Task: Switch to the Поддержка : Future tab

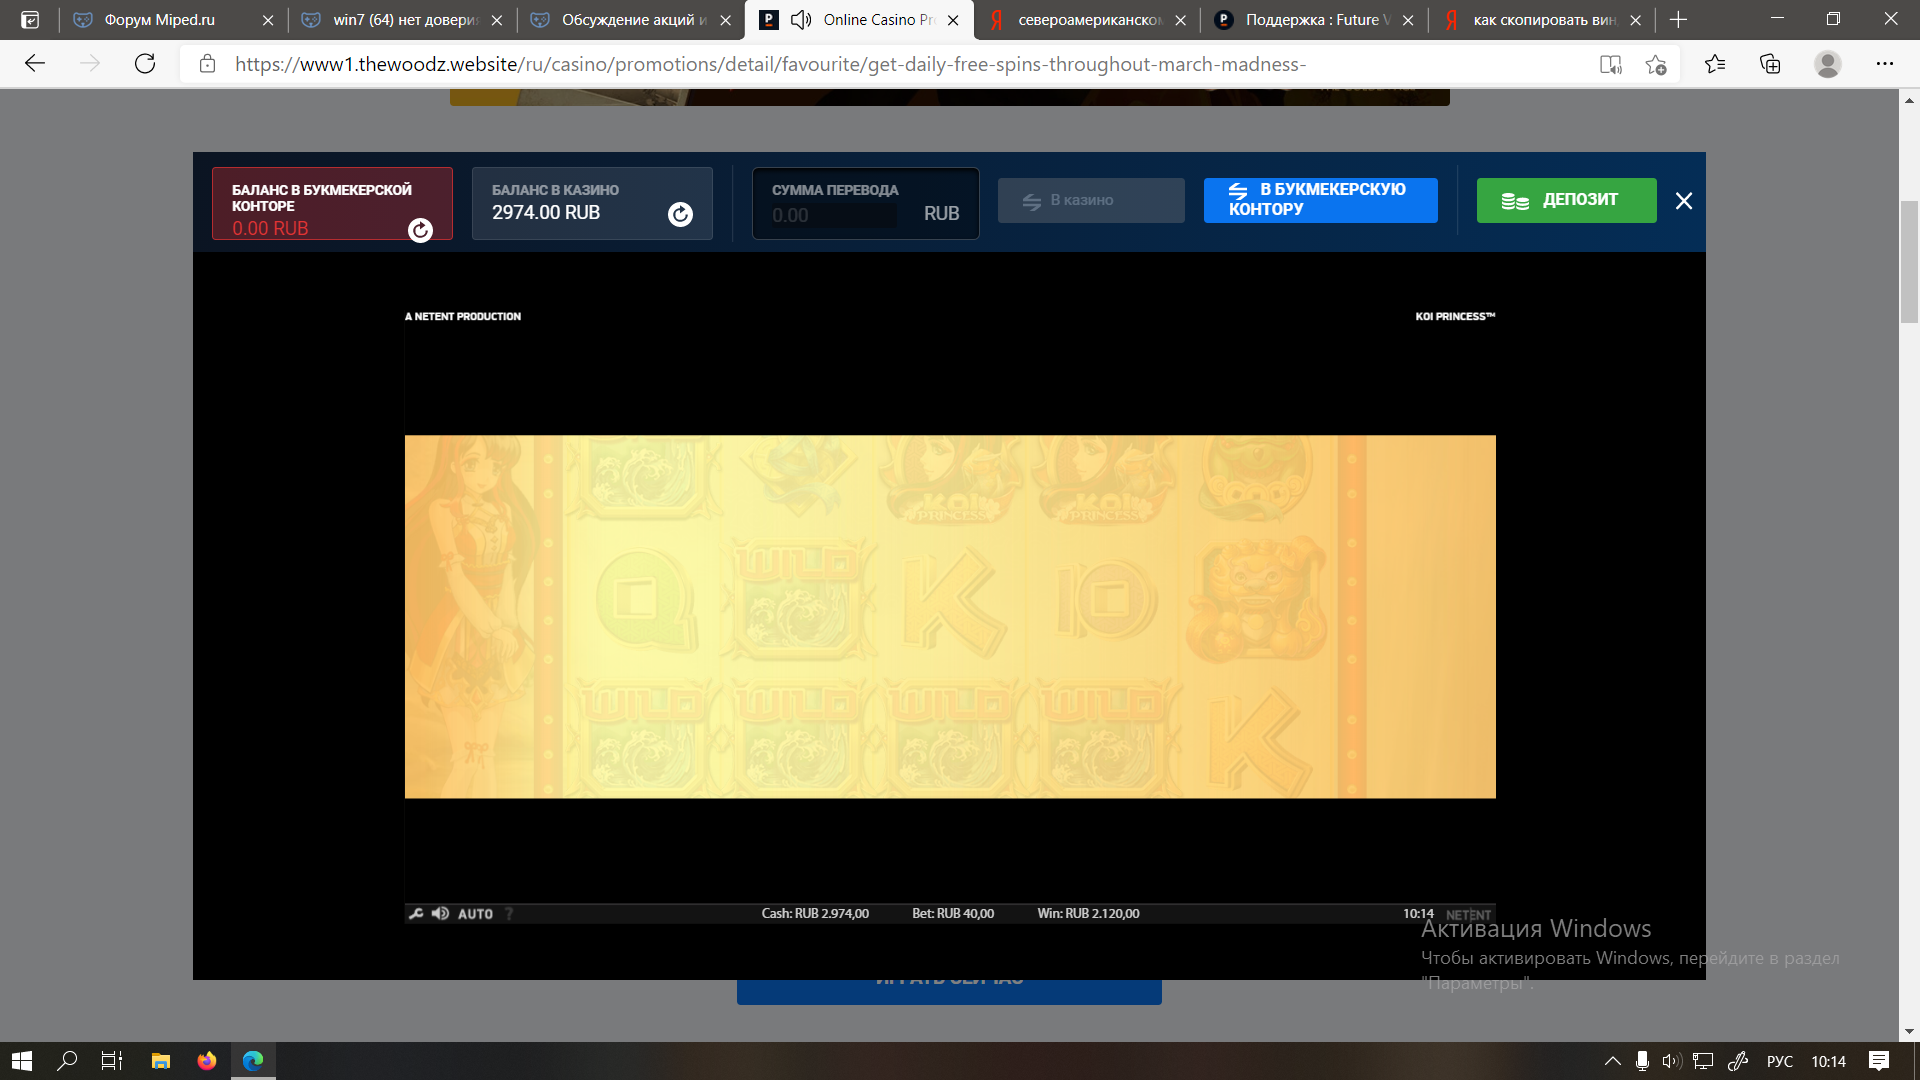Action: 1318,20
